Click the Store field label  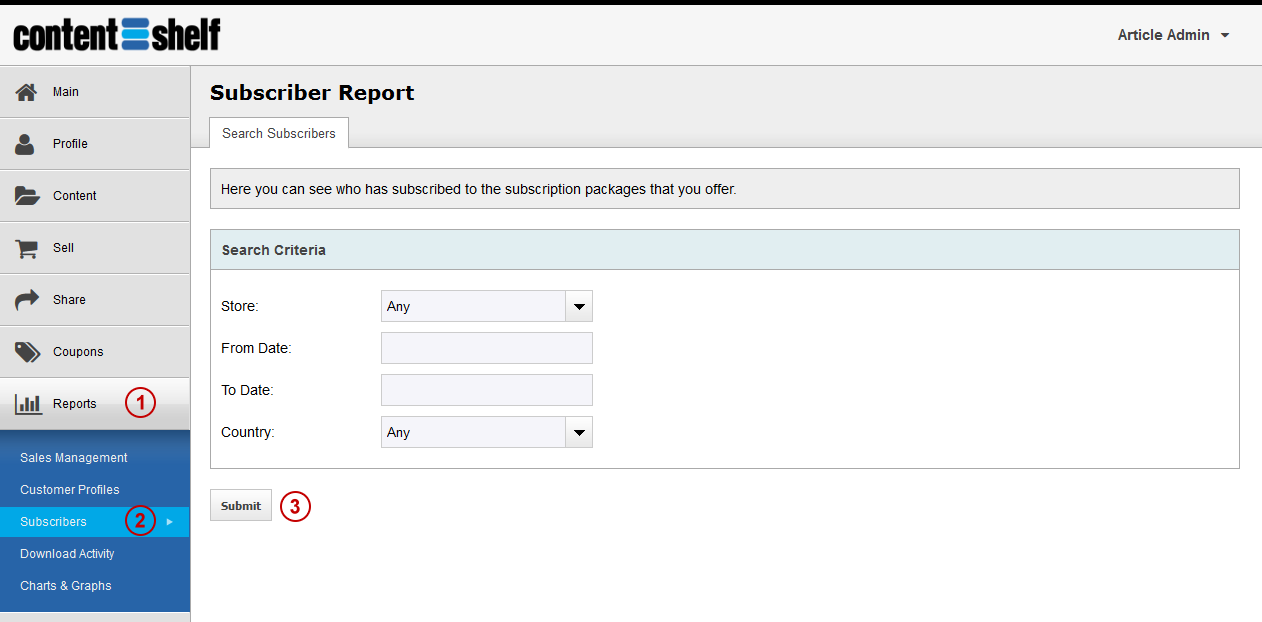click(x=240, y=307)
